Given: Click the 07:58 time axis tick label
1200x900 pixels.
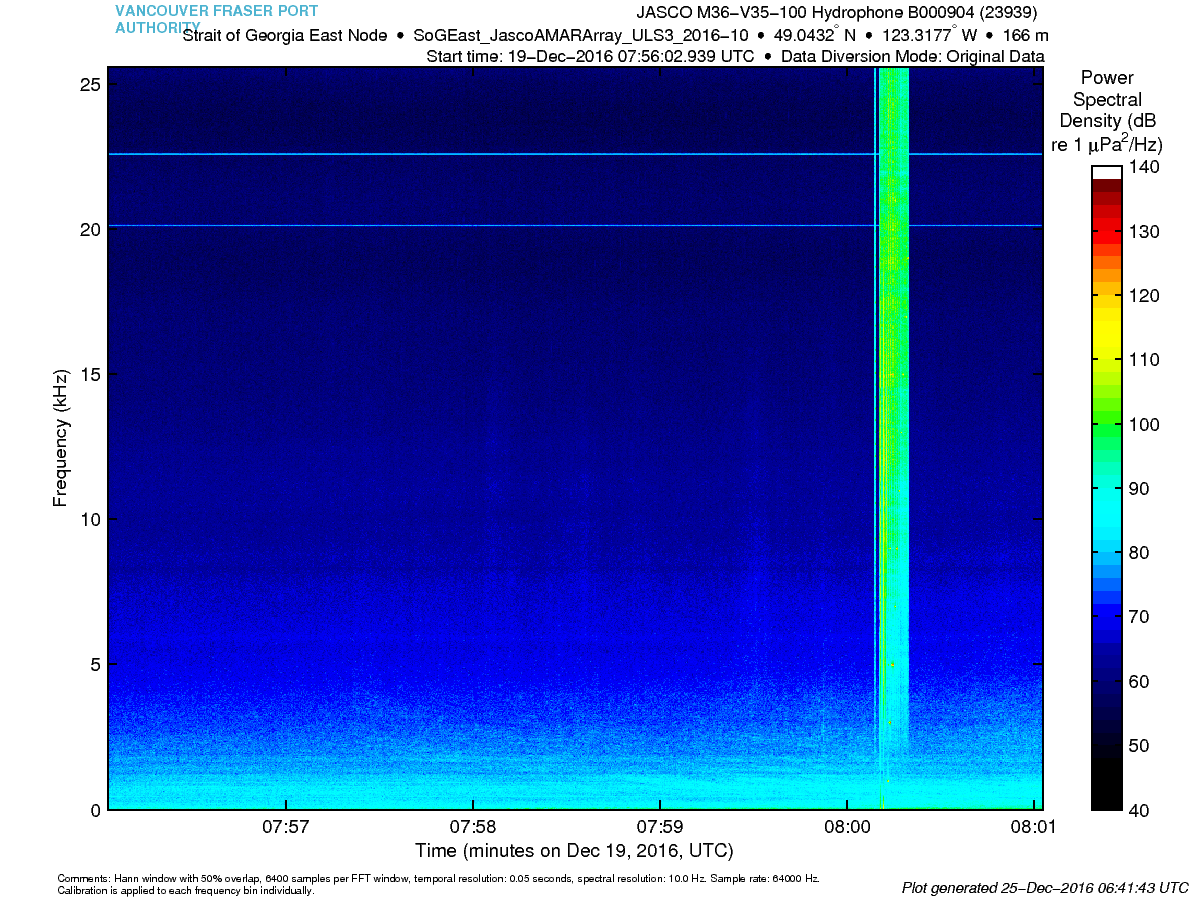Looking at the screenshot, I should point(473,828).
